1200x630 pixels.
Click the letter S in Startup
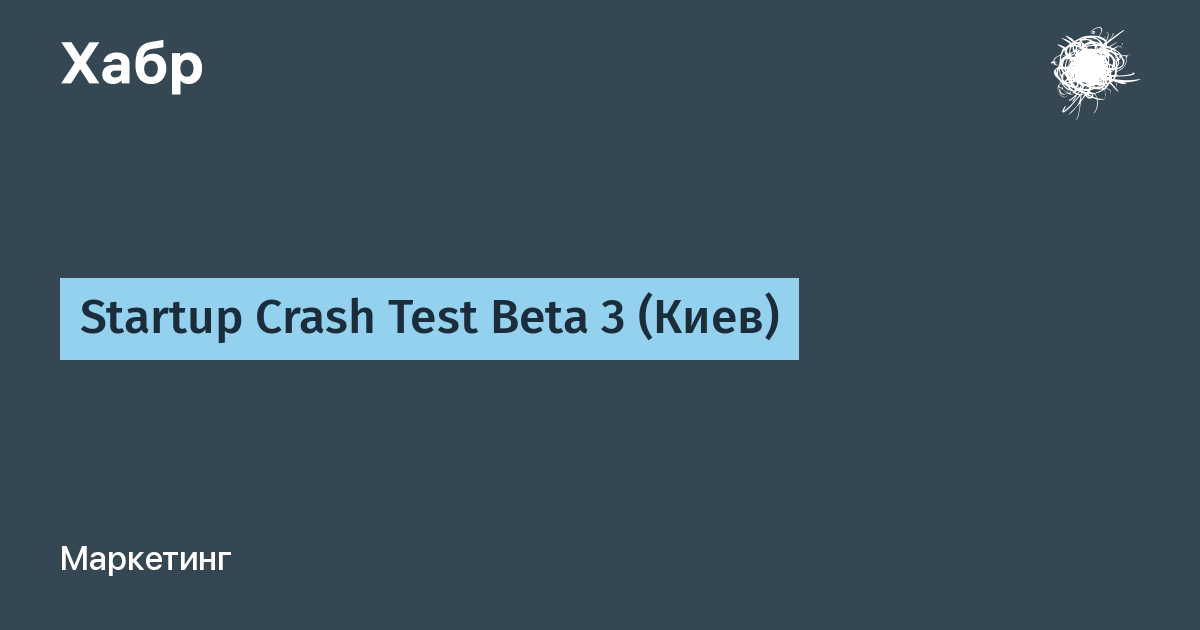[x=92, y=319]
